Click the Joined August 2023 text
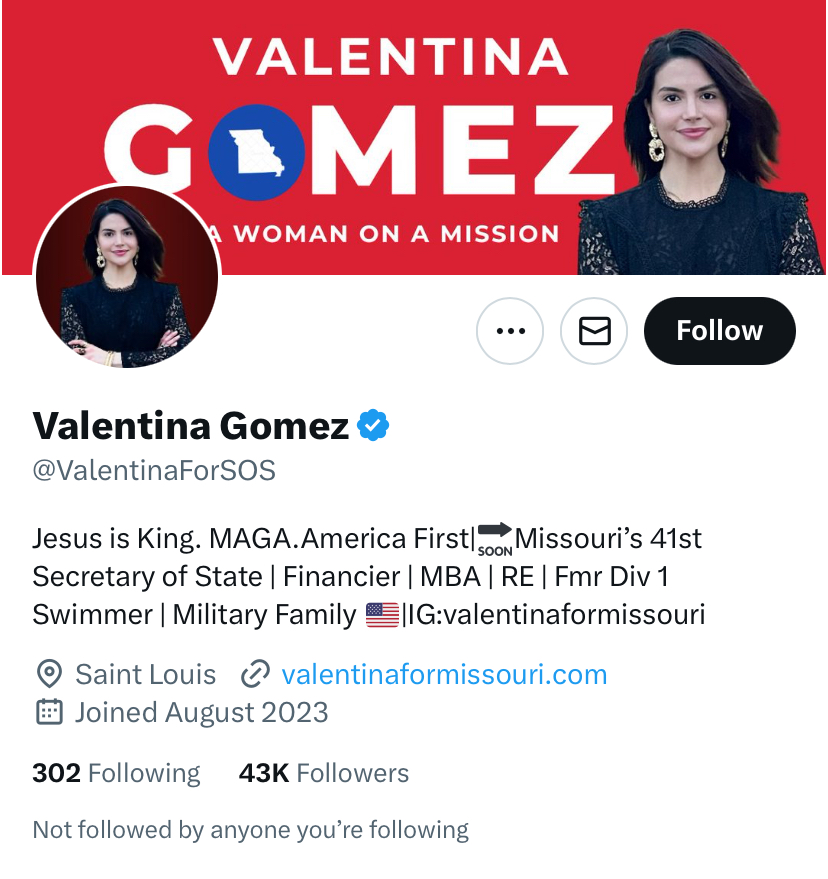 pos(201,712)
